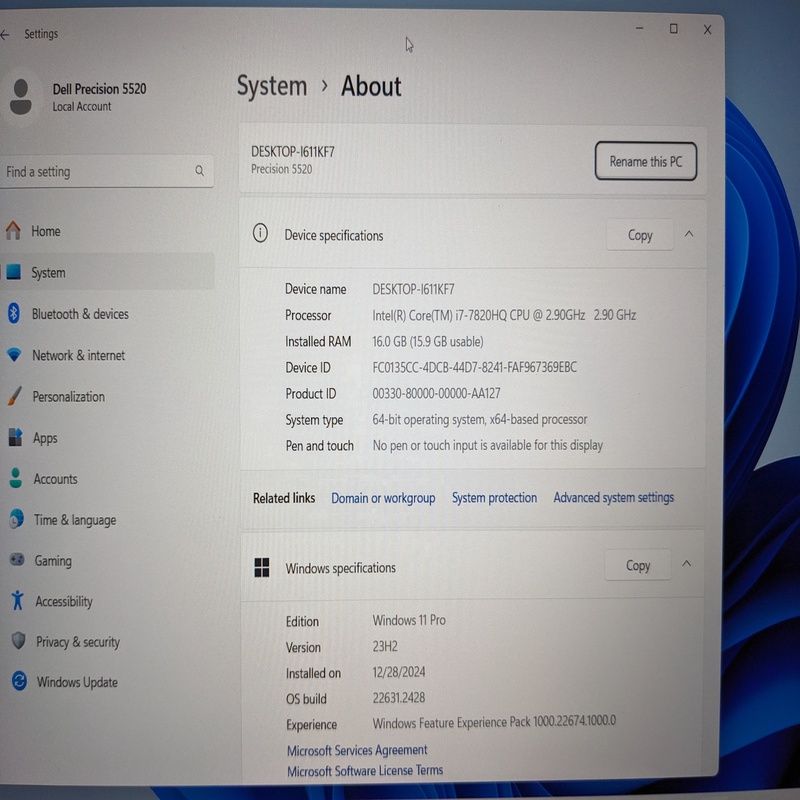The image size is (800, 800).
Task: Click the About page heading
Action: pos(371,86)
